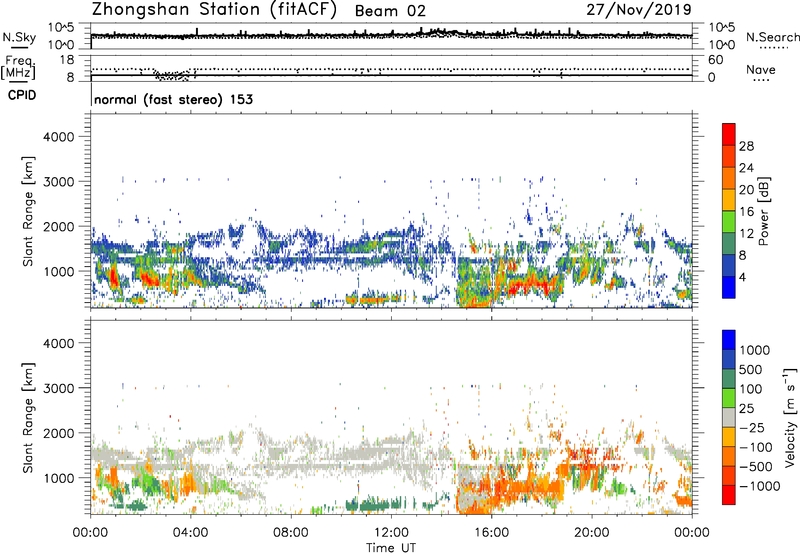Click the 'Power [dB]' colorbar label

click(x=763, y=211)
